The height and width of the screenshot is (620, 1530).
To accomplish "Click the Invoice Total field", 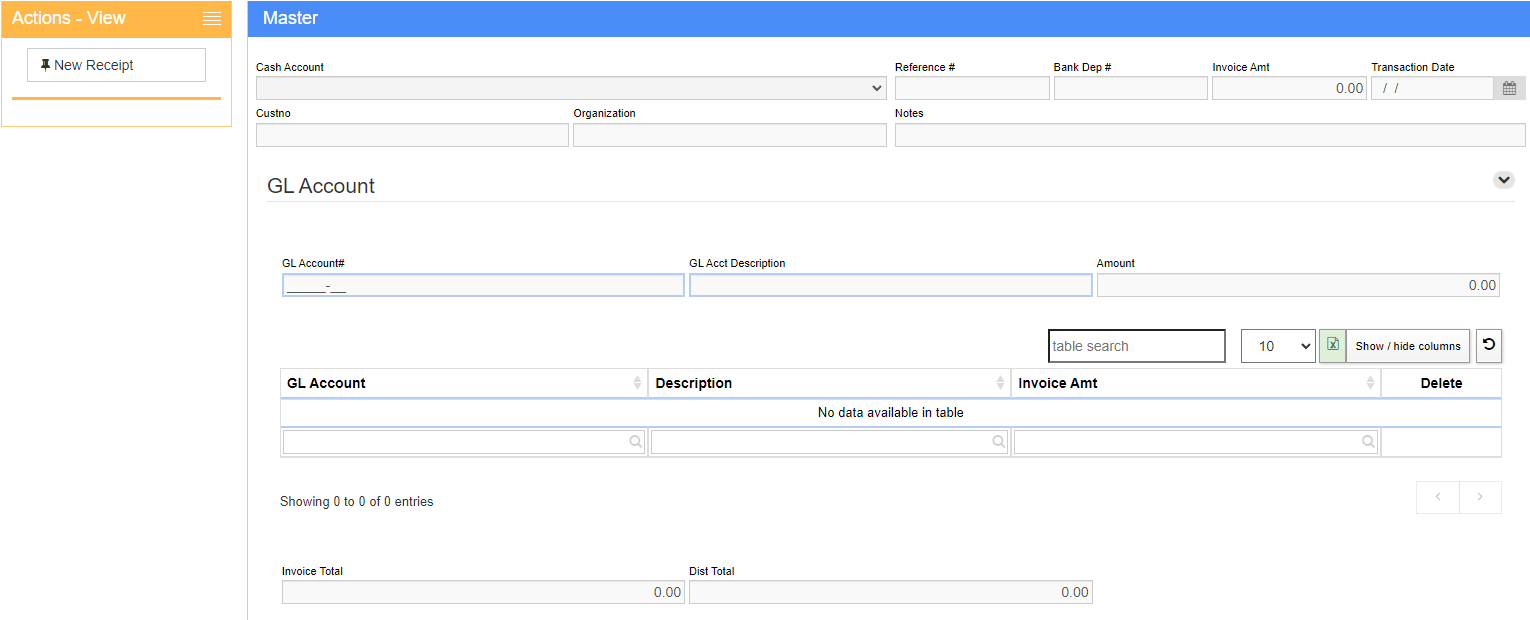I will tap(483, 592).
